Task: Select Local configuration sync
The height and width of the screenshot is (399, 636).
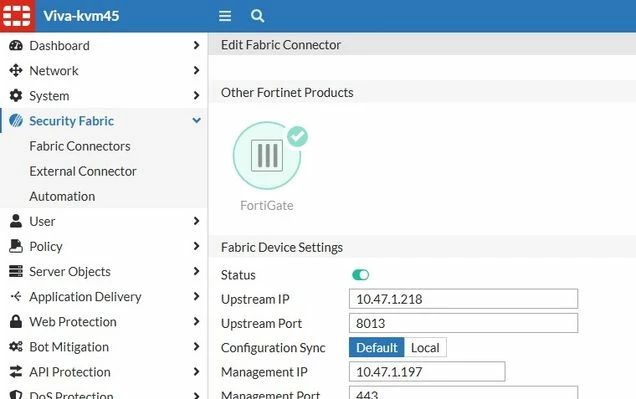Action: [x=425, y=348]
